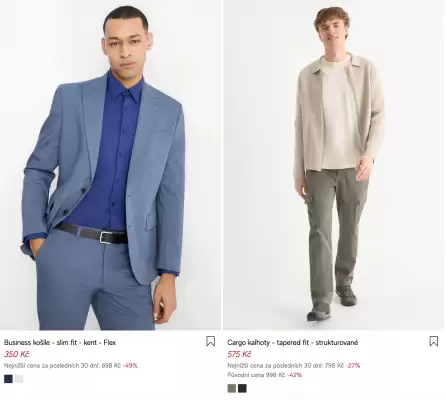Click the 798 Kč lowest 30-day price

pos(334,365)
